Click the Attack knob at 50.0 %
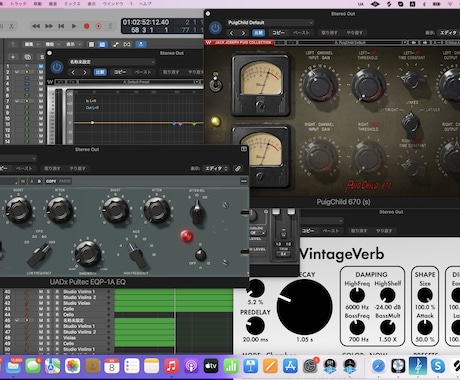The image size is (460, 380). point(425,327)
